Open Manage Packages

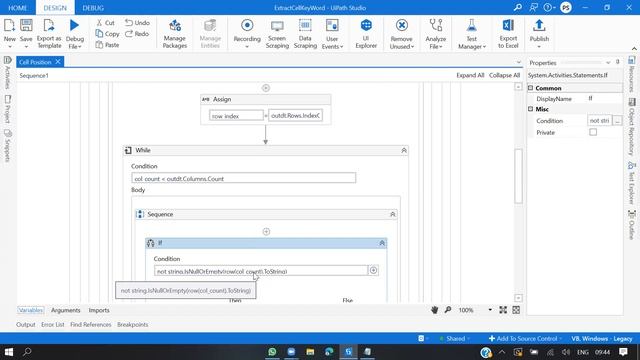point(175,33)
